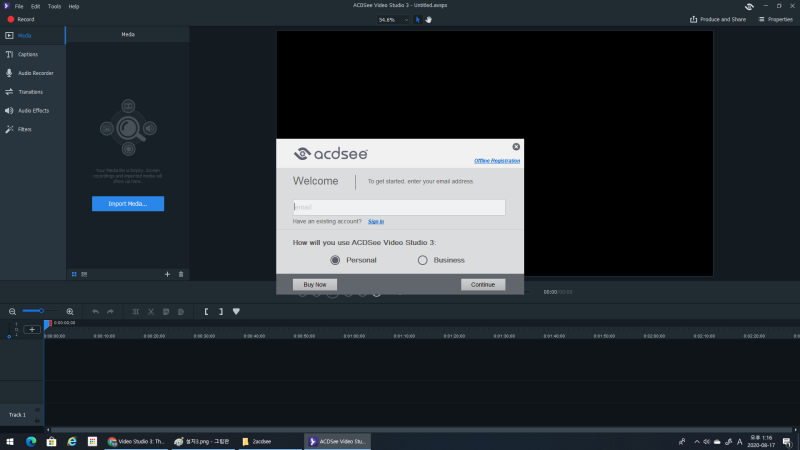Click the taskbar clock showing 2020-08-17
Viewport: 800px width, 450px height.
[x=761, y=441]
